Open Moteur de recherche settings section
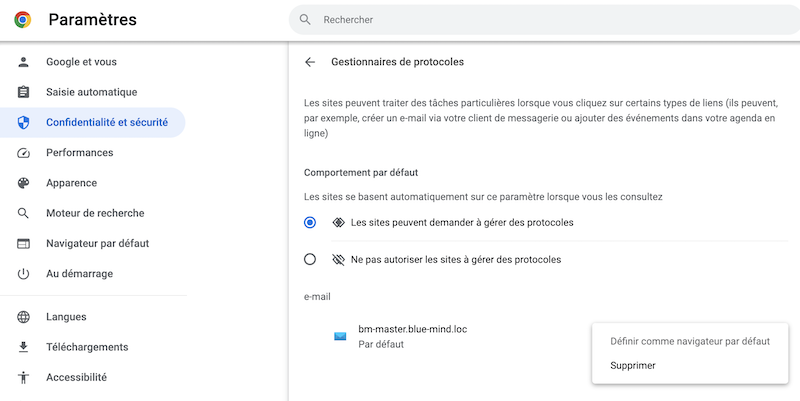800x401 pixels. [93, 213]
